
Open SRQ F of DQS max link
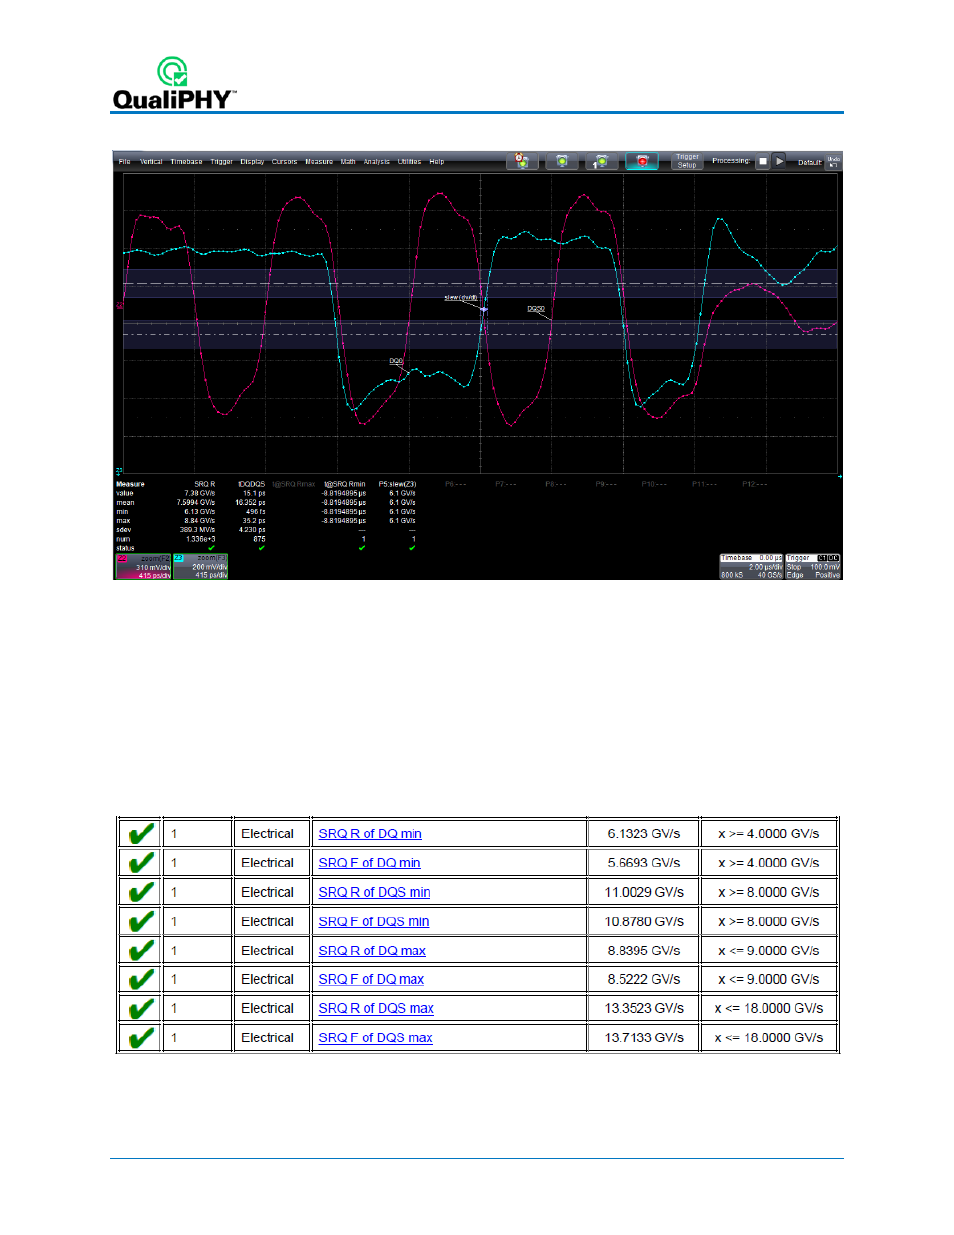pos(375,1037)
